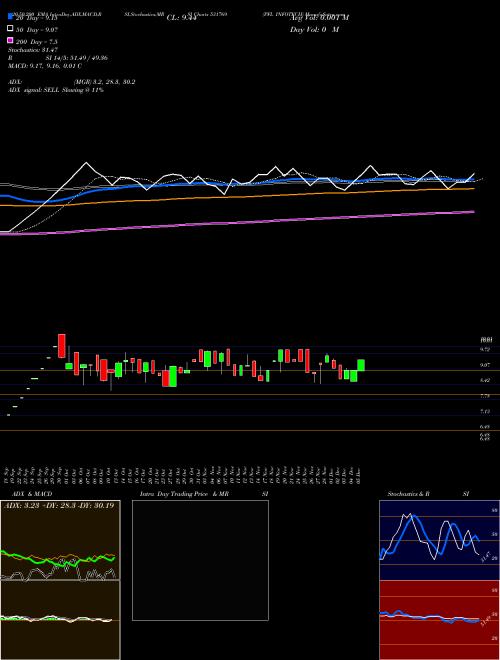Click the 'Stochastics & R' panel title
Image resolution: width=500 pixels, height=660 pixels.
pyautogui.click(x=408, y=494)
